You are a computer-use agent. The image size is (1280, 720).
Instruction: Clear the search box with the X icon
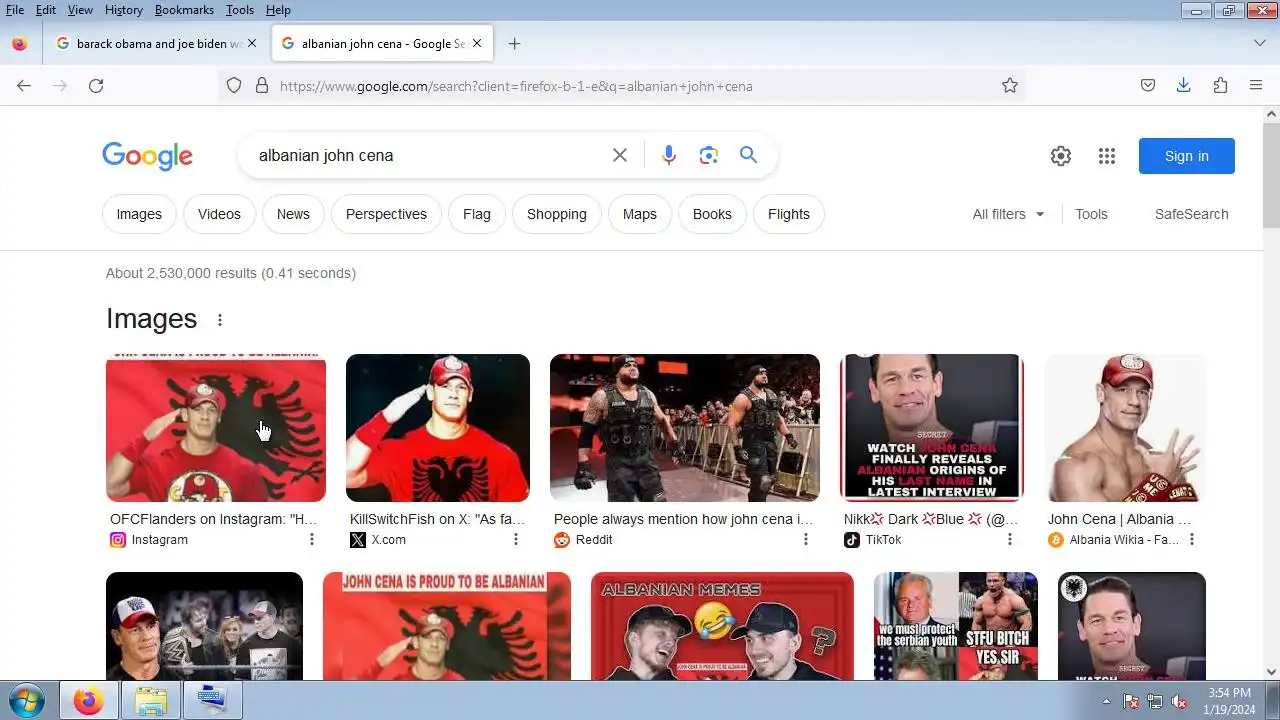click(x=620, y=155)
